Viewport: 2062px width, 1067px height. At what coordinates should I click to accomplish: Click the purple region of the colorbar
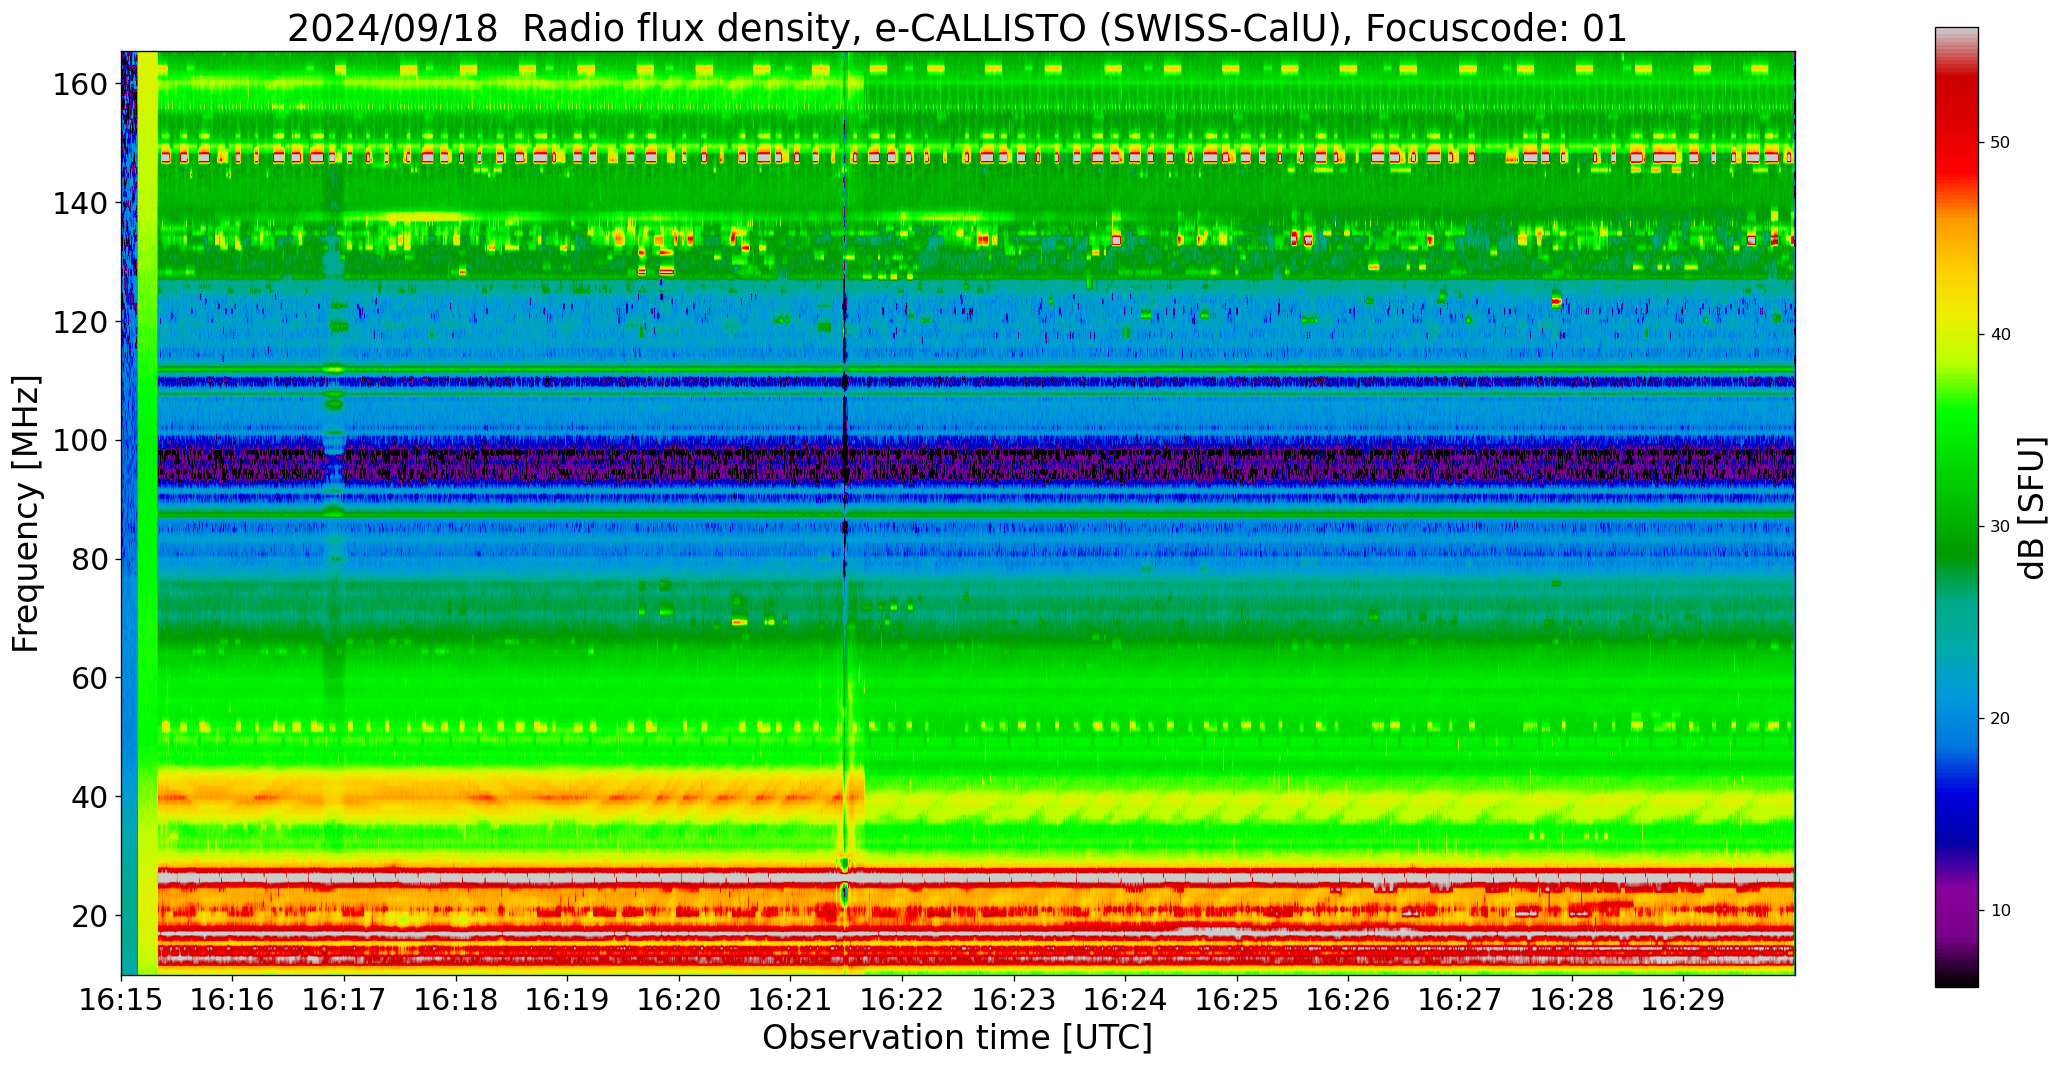pyautogui.click(x=1956, y=910)
